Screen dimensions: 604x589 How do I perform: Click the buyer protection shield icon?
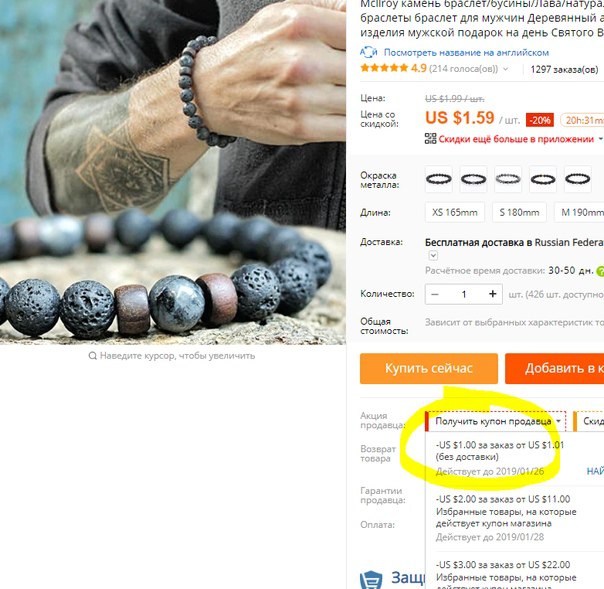(371, 580)
